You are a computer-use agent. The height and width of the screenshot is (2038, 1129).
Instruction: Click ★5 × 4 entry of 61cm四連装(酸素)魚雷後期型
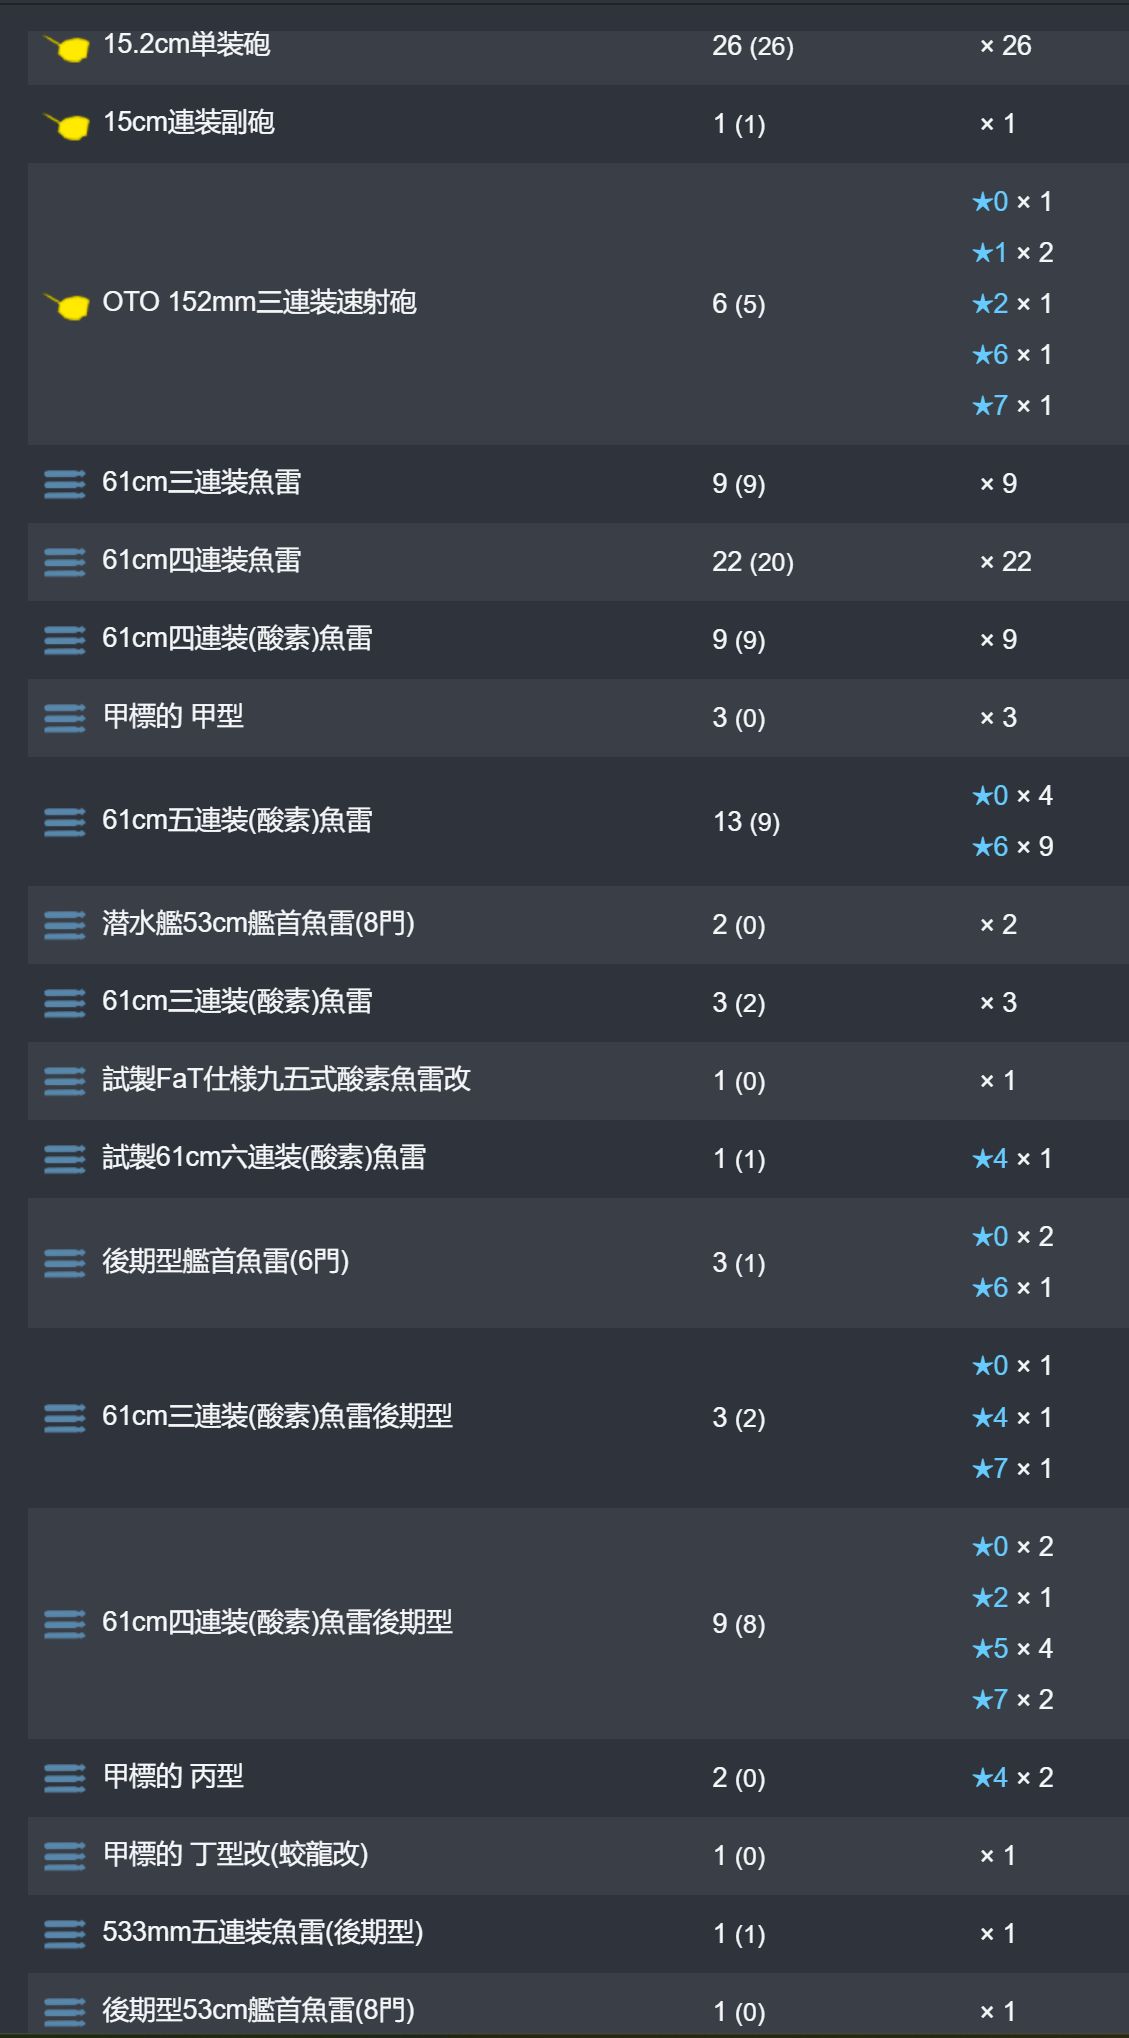pos(1012,1648)
